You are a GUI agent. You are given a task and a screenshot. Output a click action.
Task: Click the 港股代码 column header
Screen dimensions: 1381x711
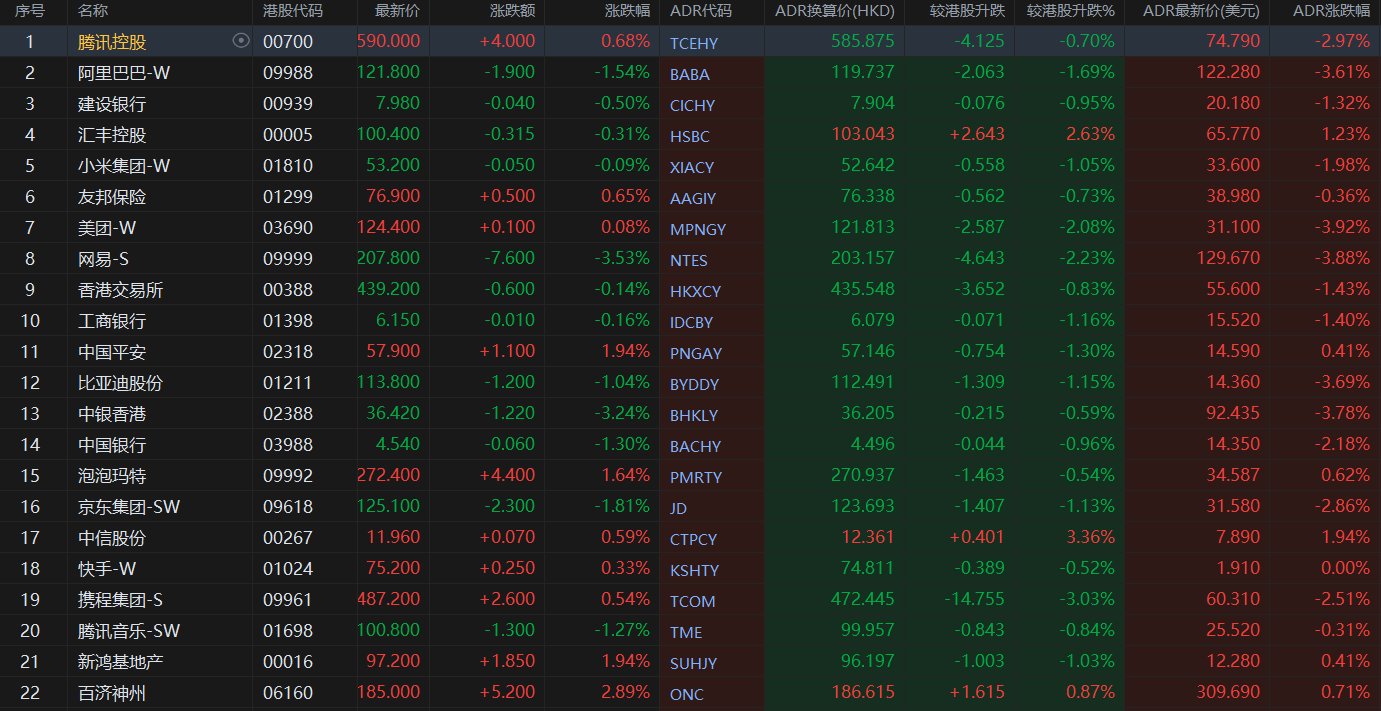pyautogui.click(x=292, y=11)
